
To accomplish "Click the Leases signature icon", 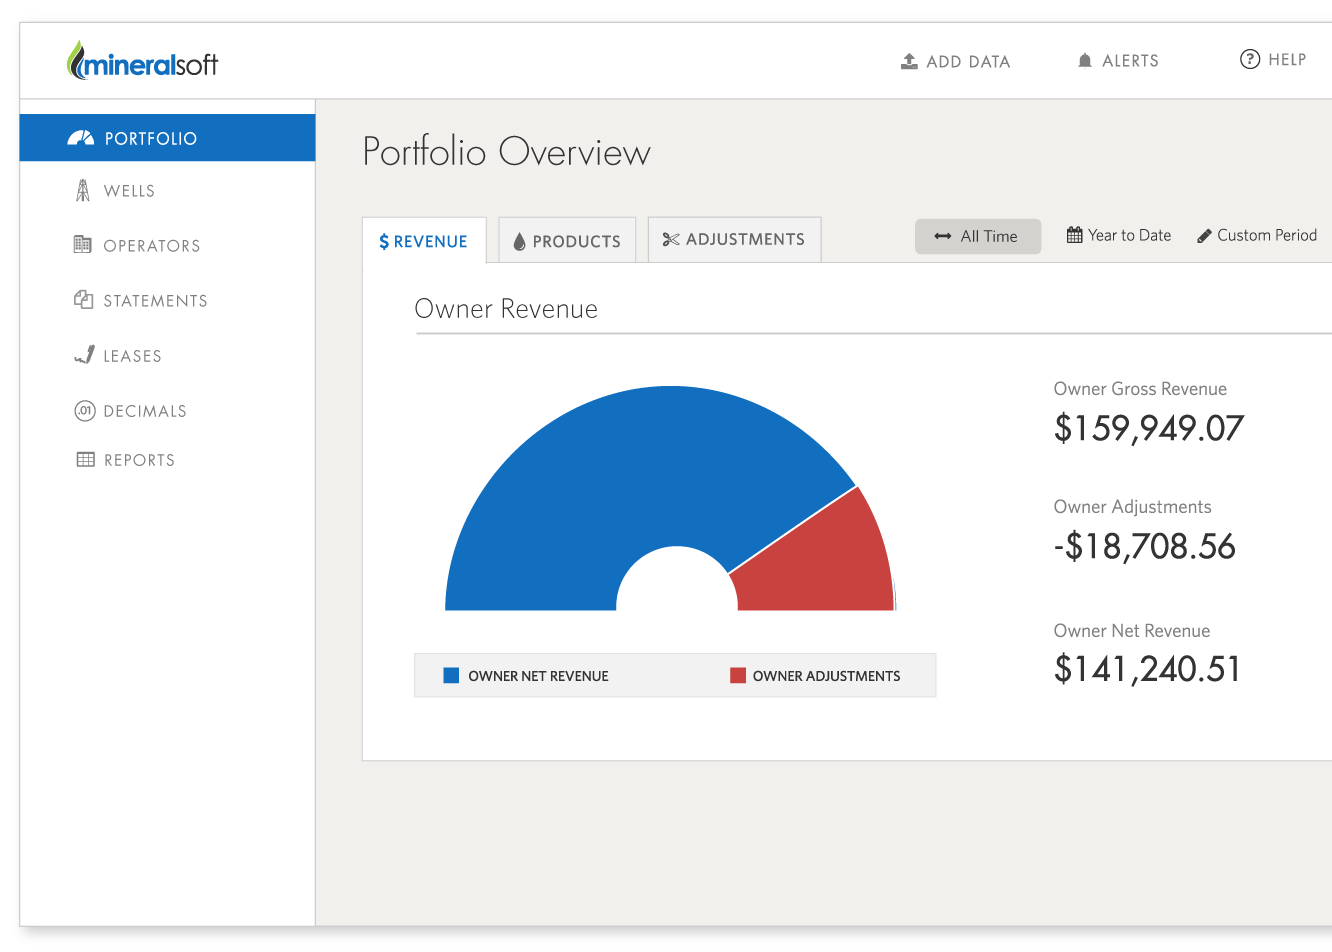I will click(x=84, y=355).
